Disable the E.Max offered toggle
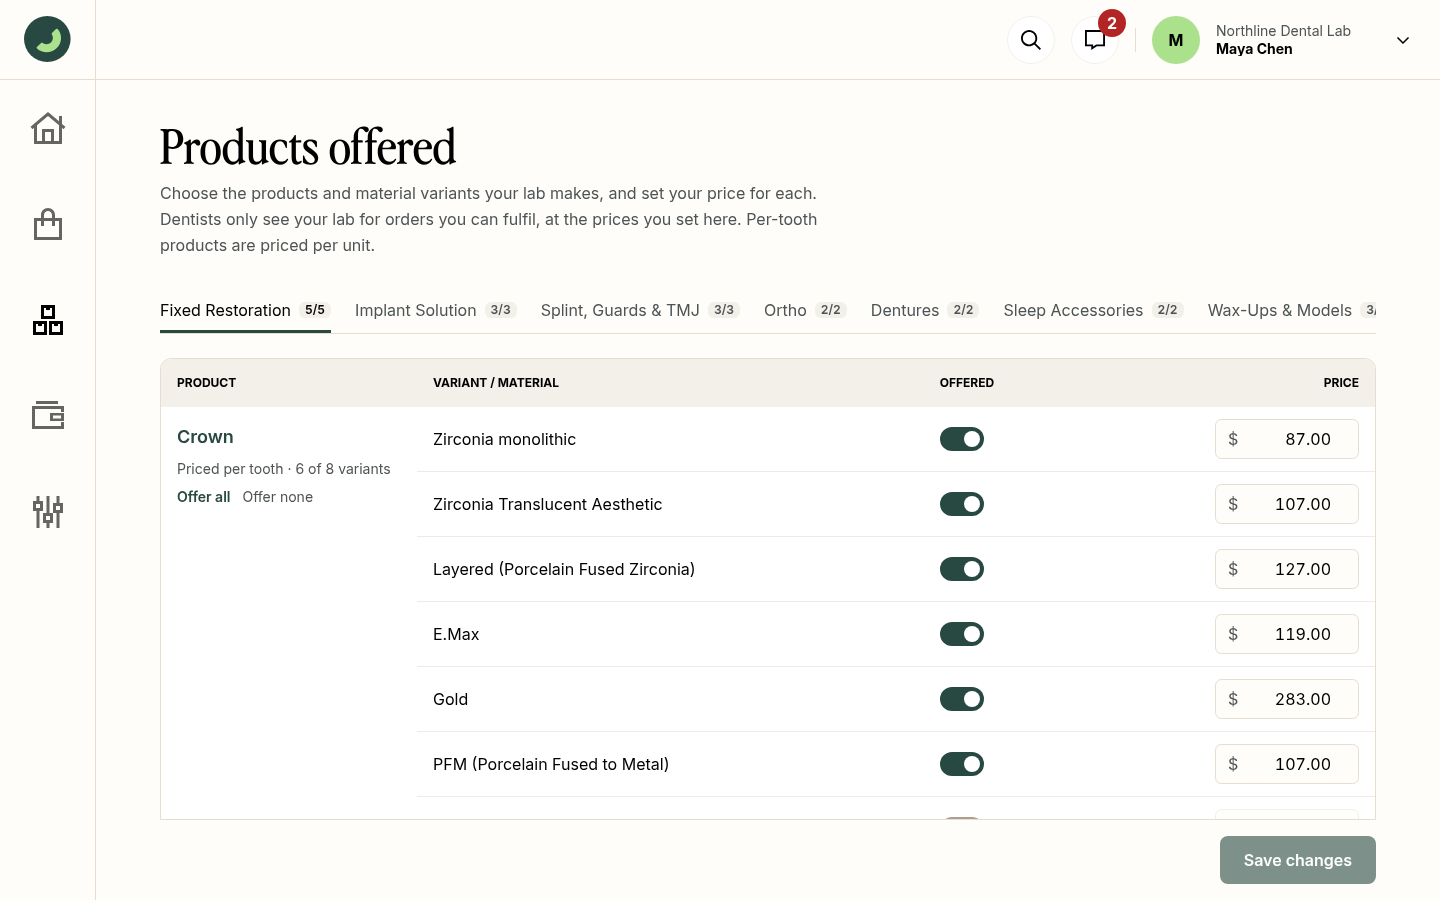 tap(962, 634)
